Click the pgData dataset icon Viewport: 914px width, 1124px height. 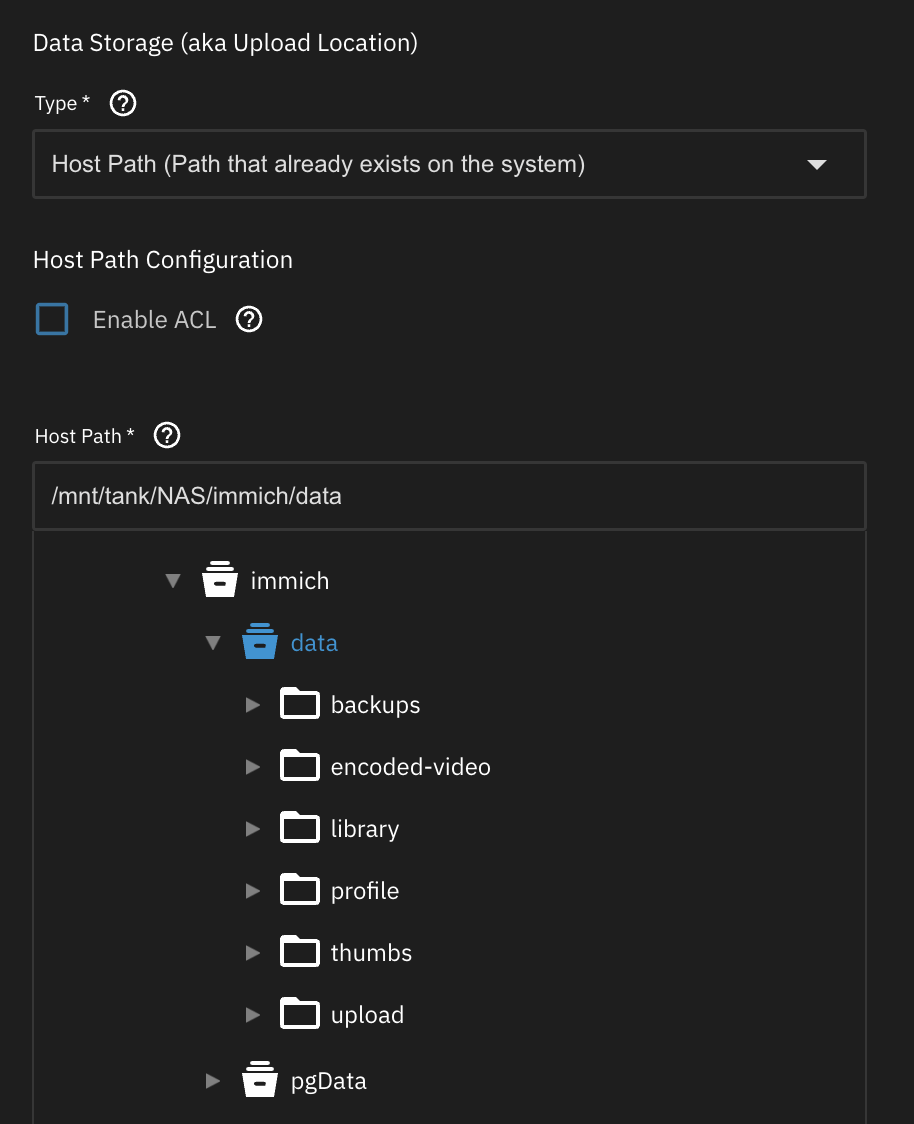coord(260,1080)
